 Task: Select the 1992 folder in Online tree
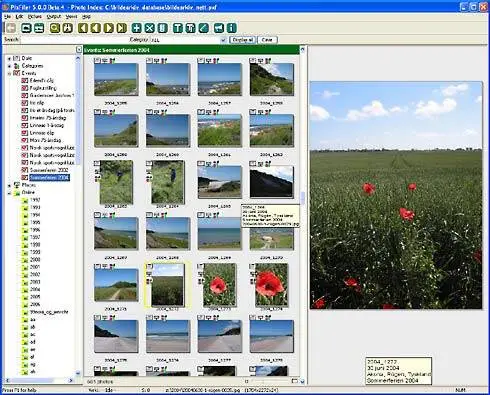35,200
